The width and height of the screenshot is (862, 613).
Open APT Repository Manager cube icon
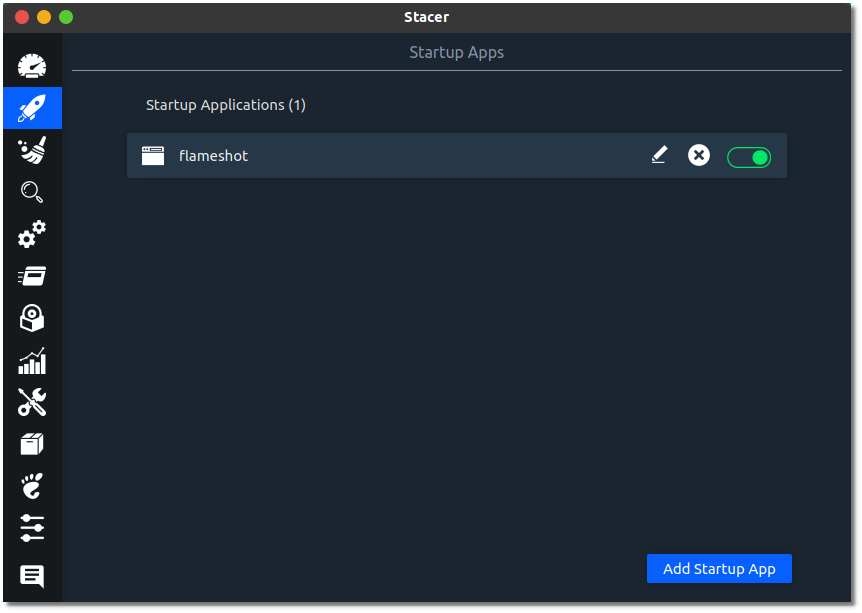(x=31, y=444)
